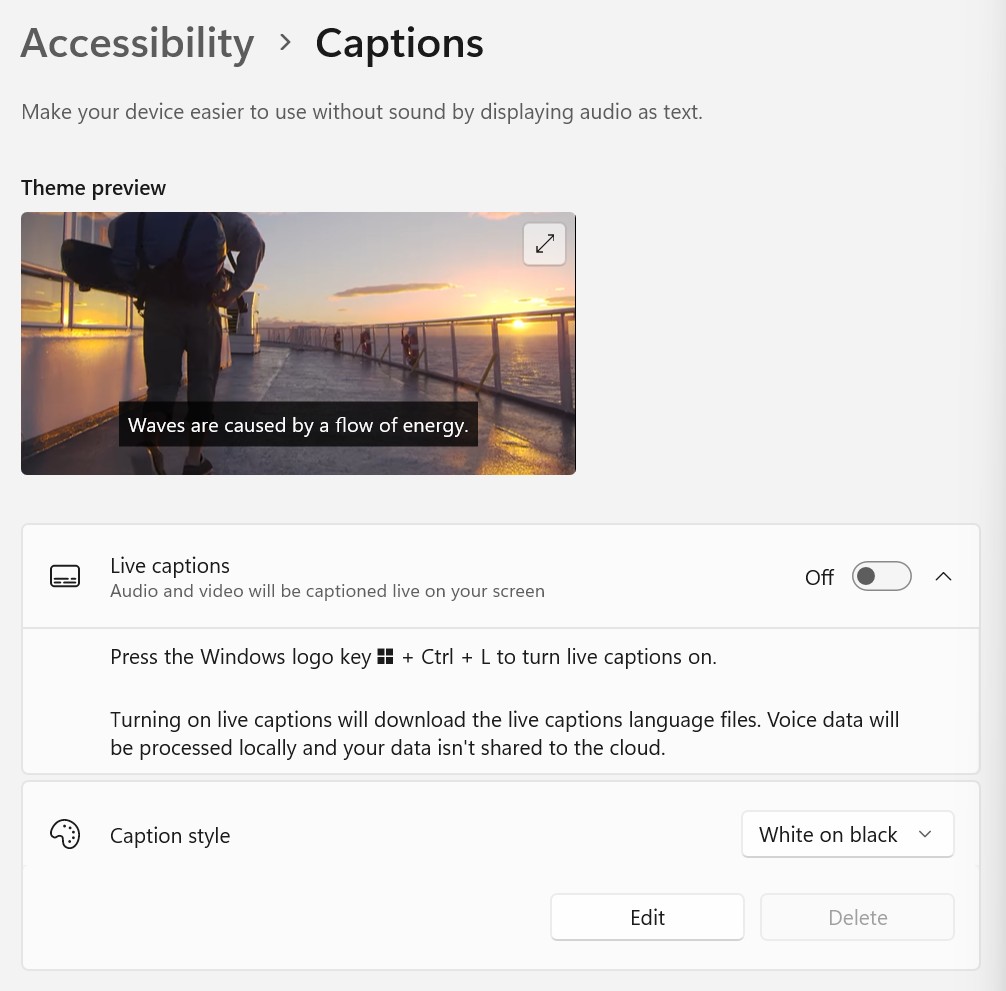Viewport: 1006px width, 991px height.
Task: Click the Theme preview heading
Action: 94,188
